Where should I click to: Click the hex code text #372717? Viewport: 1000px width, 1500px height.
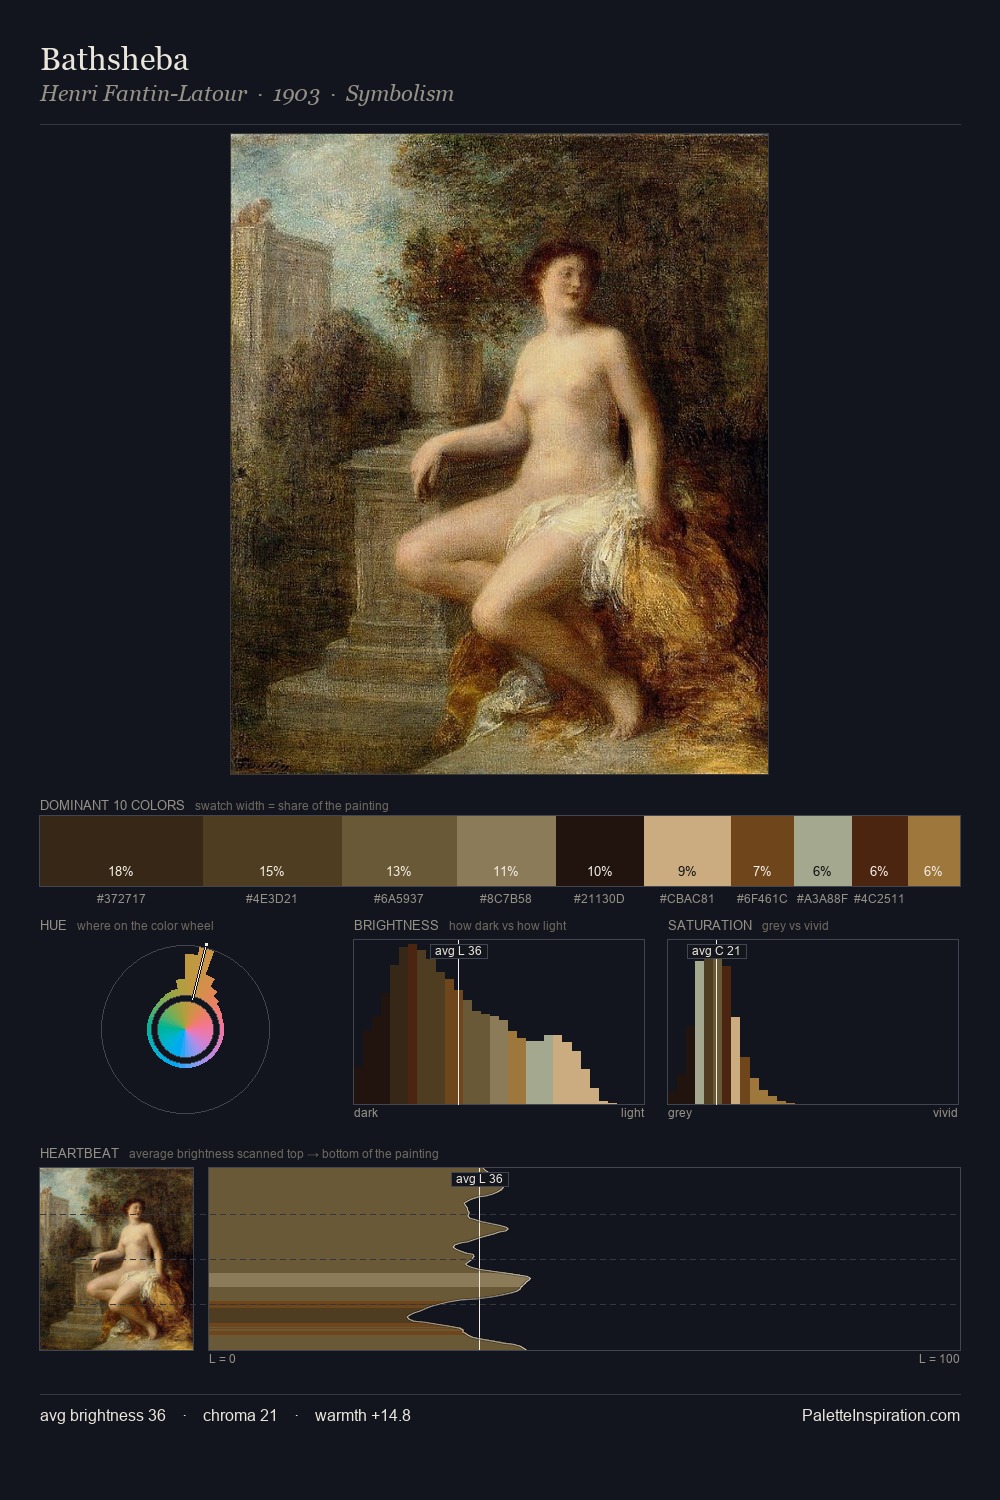[121, 899]
